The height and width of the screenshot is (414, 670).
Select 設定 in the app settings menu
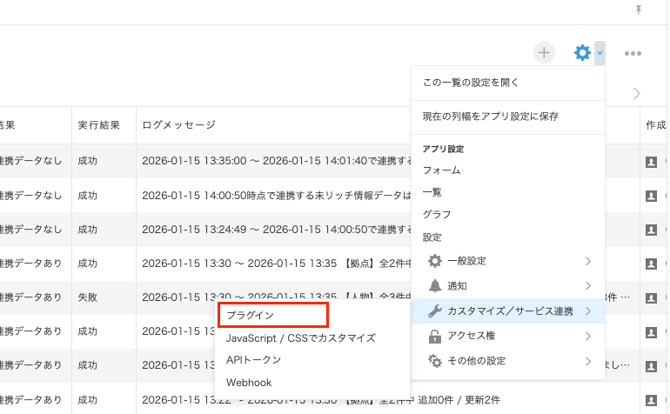[432, 237]
